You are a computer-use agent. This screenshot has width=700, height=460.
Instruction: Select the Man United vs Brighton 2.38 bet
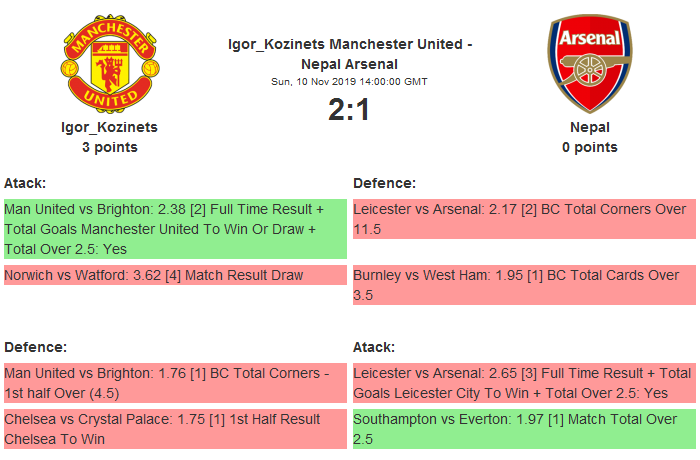click(x=175, y=229)
